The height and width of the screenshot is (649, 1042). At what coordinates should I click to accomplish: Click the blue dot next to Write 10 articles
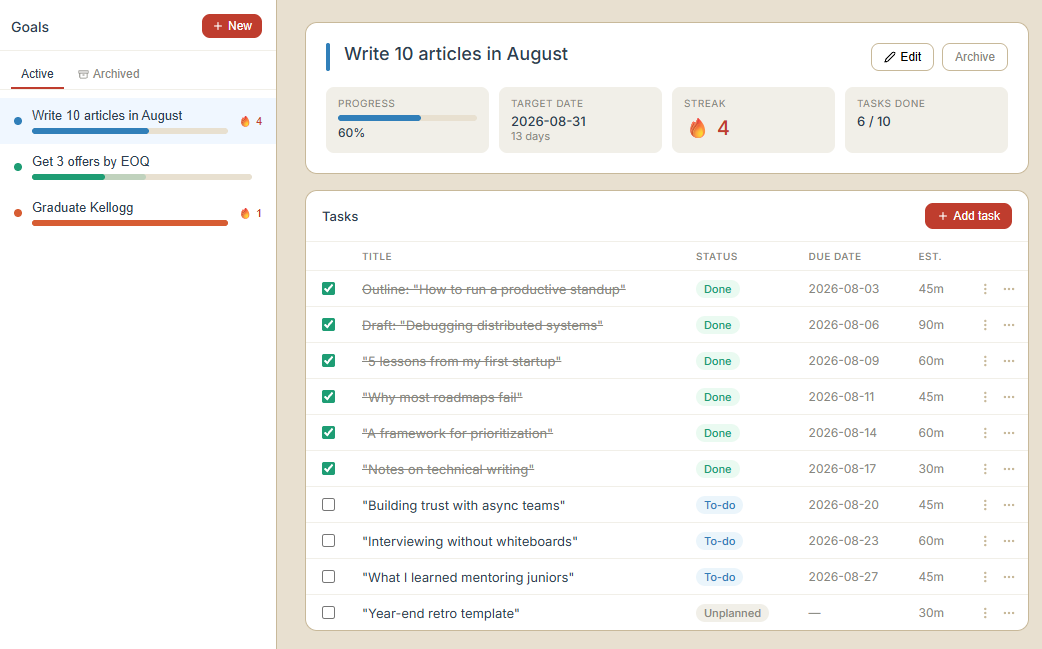(18, 121)
